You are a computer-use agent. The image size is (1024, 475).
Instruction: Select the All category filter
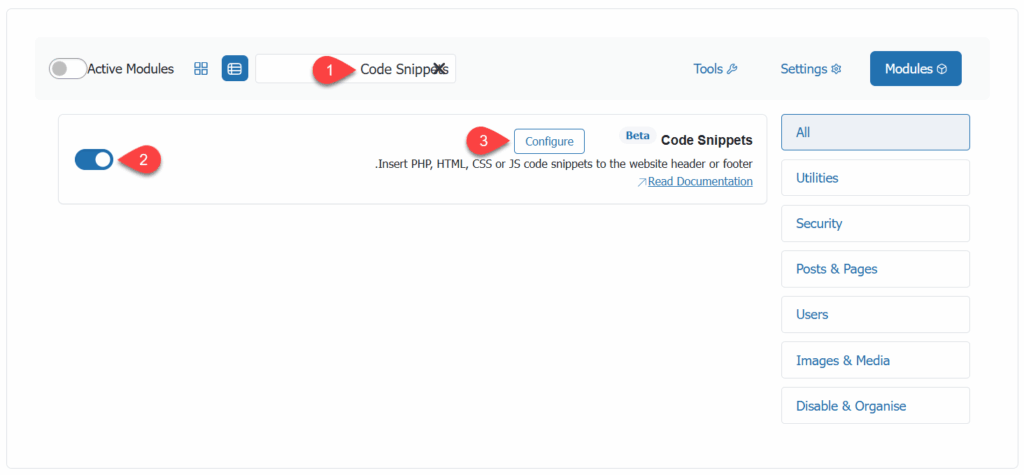(875, 133)
